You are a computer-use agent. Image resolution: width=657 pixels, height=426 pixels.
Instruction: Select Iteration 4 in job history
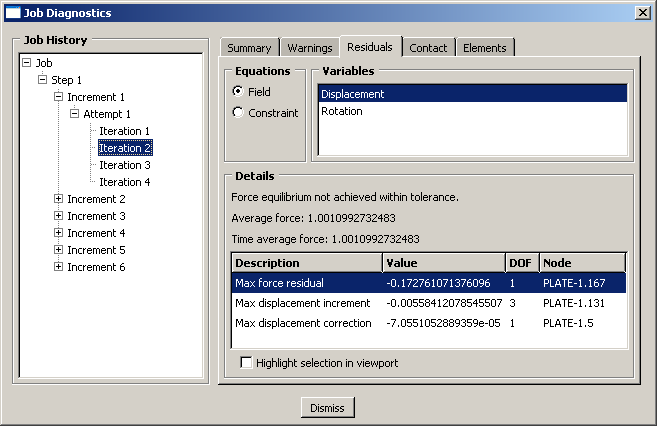[125, 182]
